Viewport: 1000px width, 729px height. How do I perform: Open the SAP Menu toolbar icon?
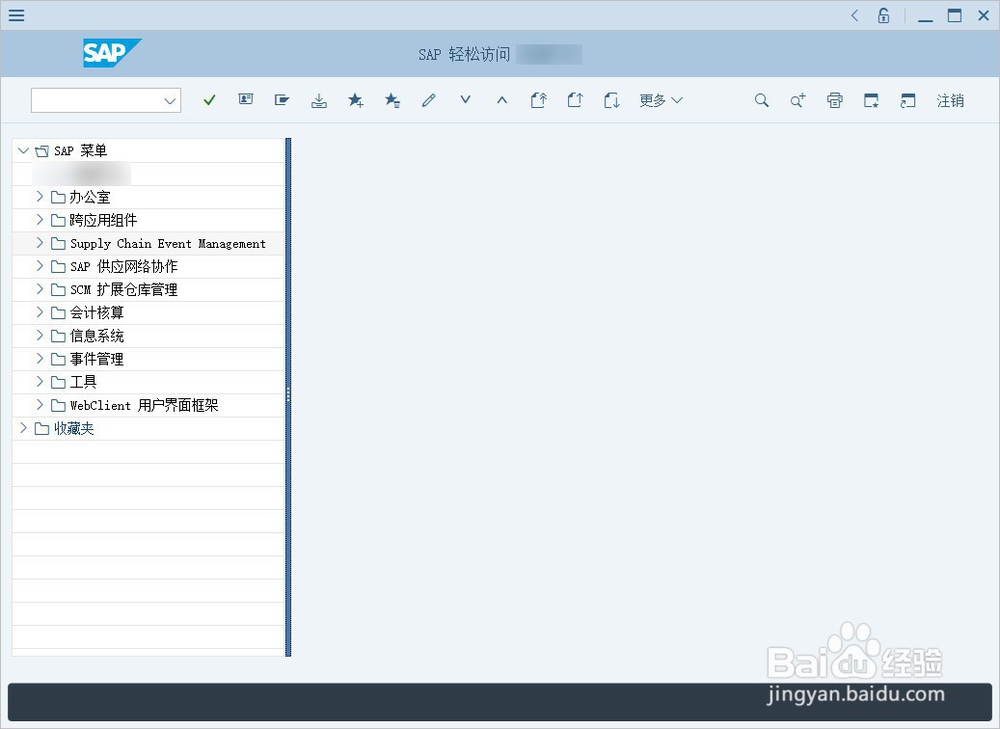[x=282, y=100]
